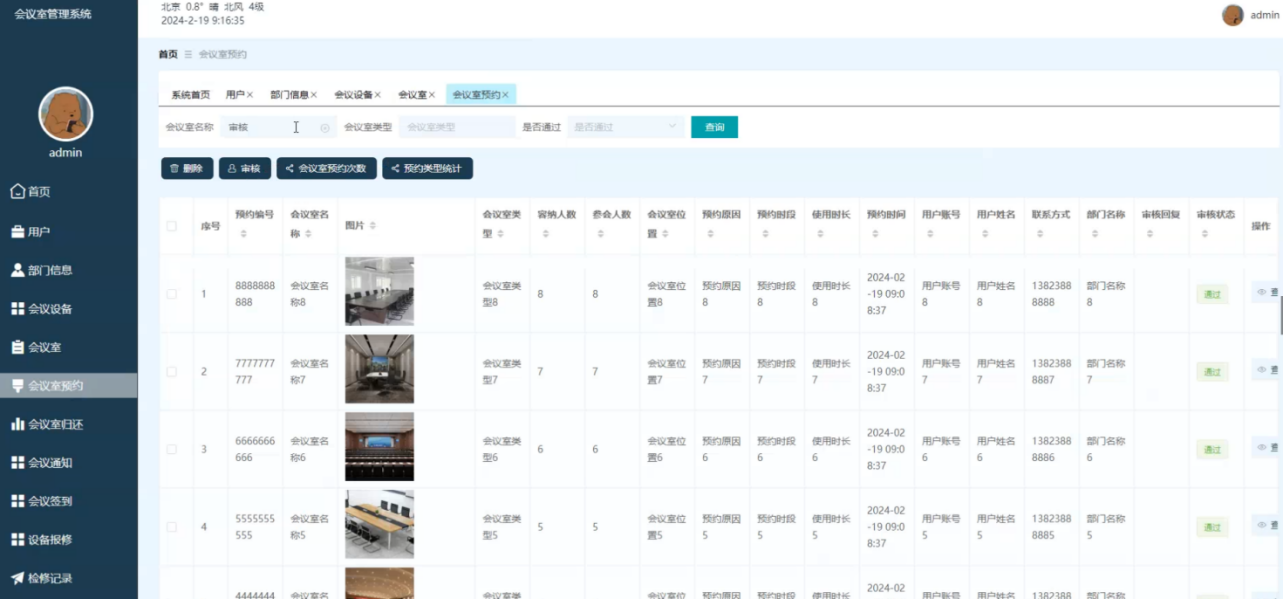1284x599 pixels.
Task: Sort by 预约原因 column arrows
Action: [x=709, y=234]
